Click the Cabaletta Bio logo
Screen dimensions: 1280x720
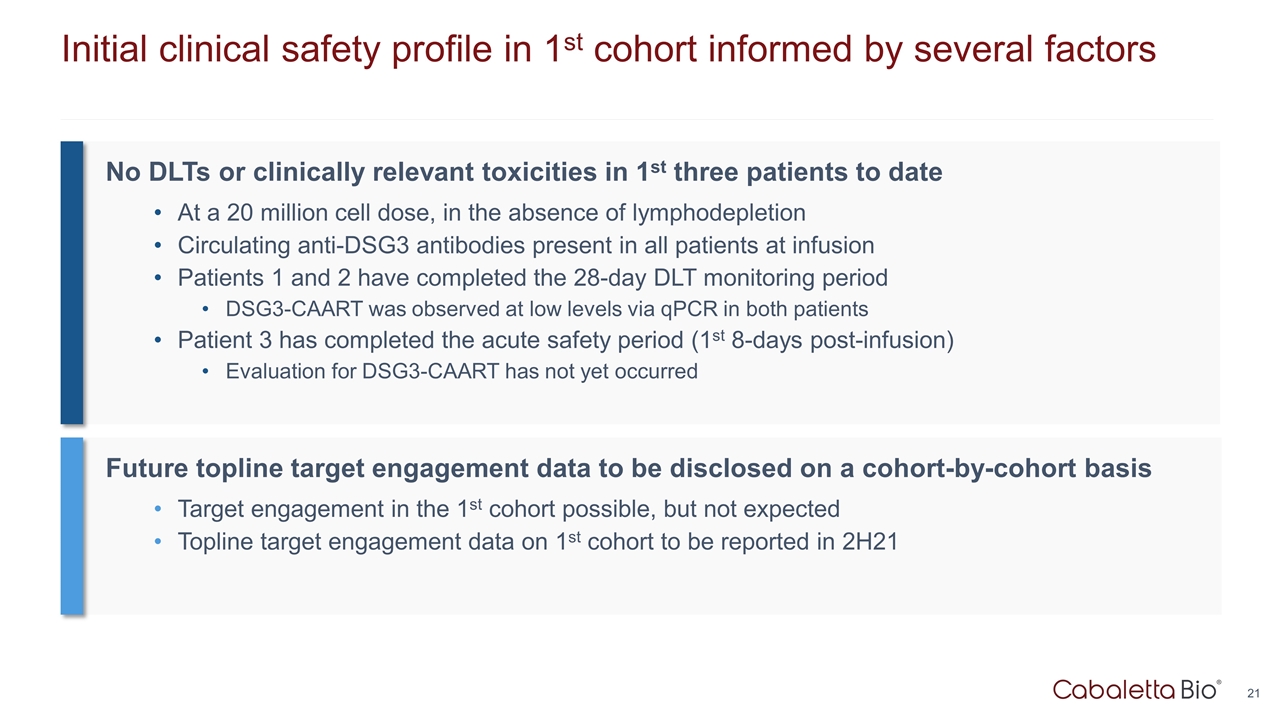1137,689
